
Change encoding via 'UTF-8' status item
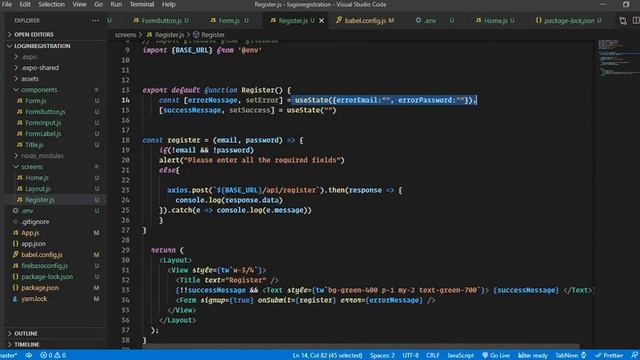pyautogui.click(x=410, y=356)
